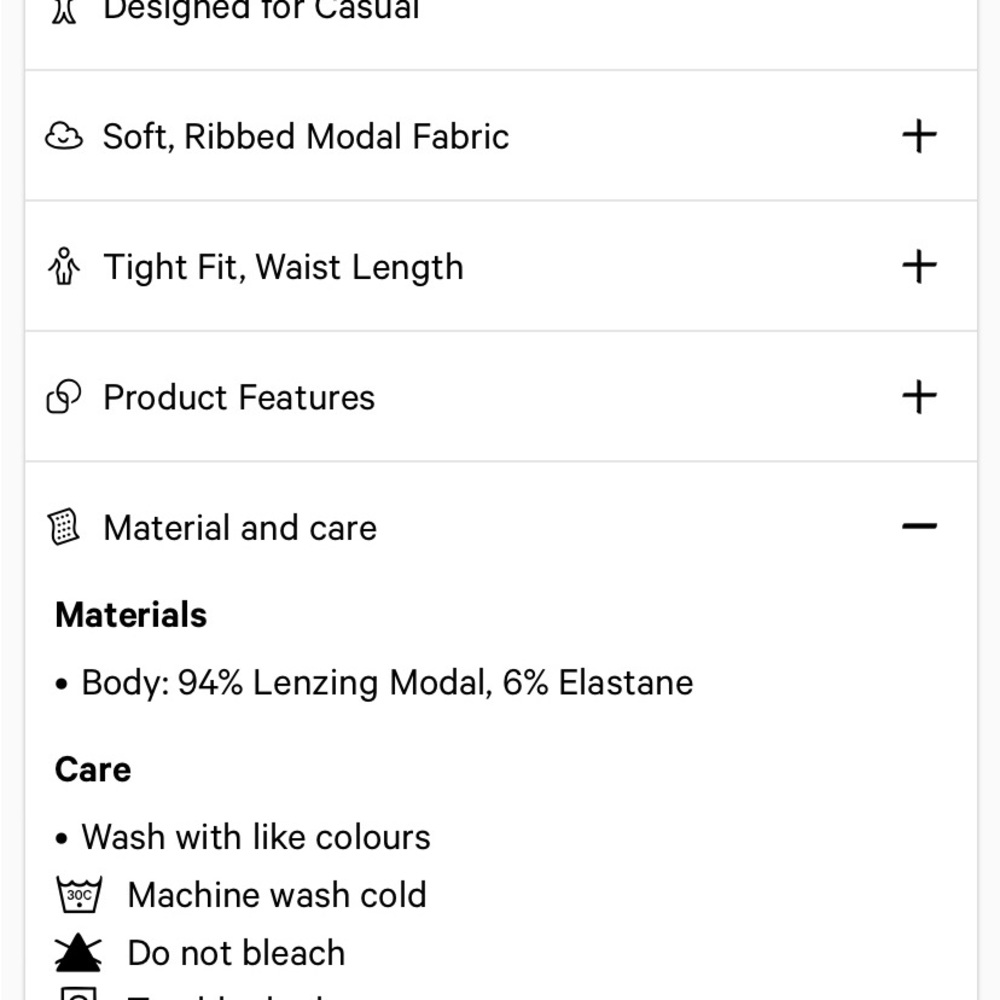The width and height of the screenshot is (1000, 1000).
Task: Click the 30C machine wash symbol
Action: [79, 895]
